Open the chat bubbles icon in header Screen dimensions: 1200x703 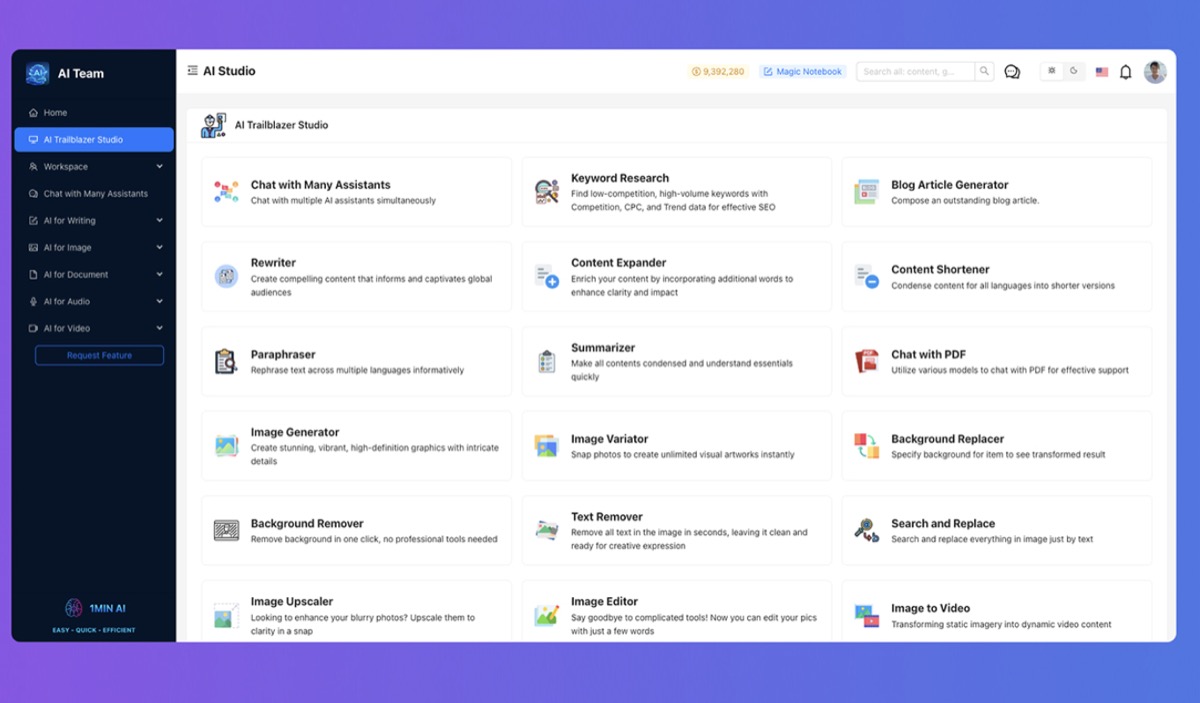coord(1012,72)
